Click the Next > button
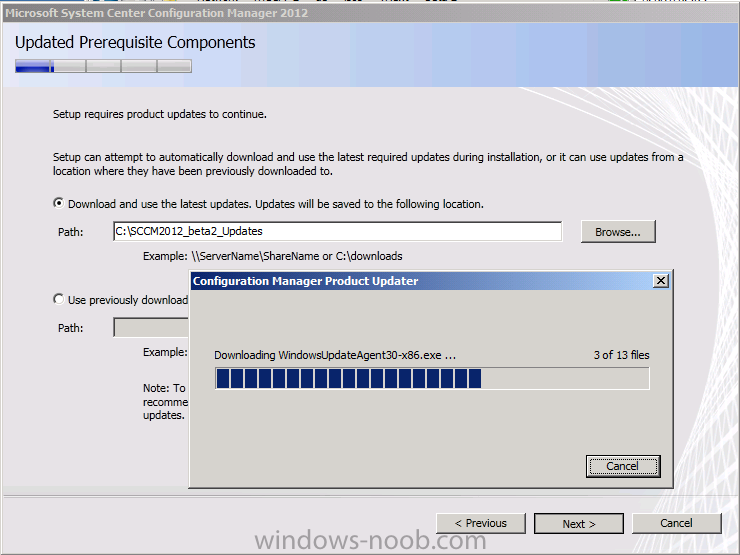Screen dimensions: 740x555 pos(579,524)
